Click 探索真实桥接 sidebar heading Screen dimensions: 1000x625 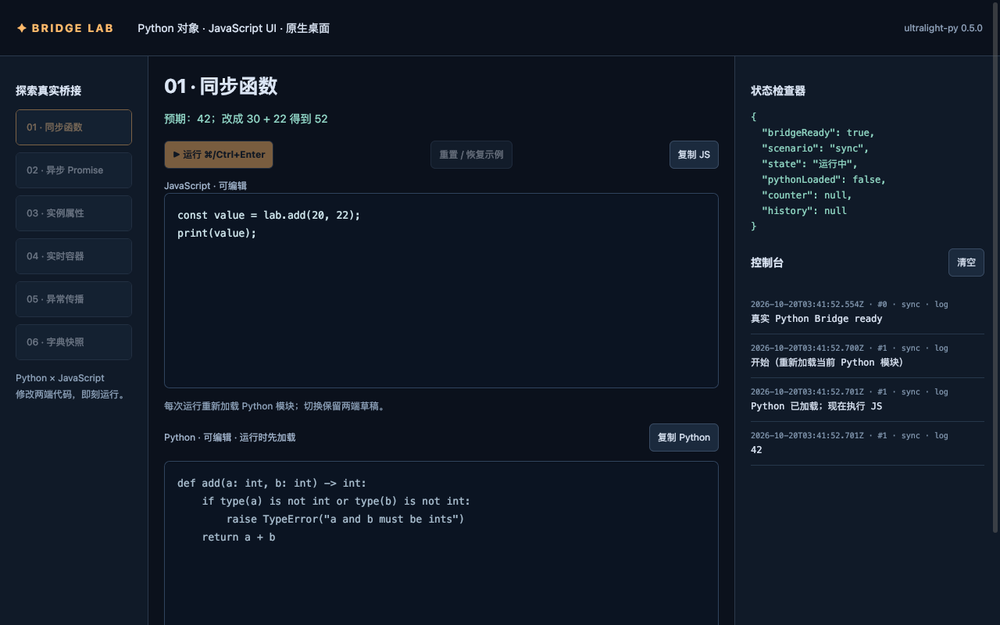48,91
